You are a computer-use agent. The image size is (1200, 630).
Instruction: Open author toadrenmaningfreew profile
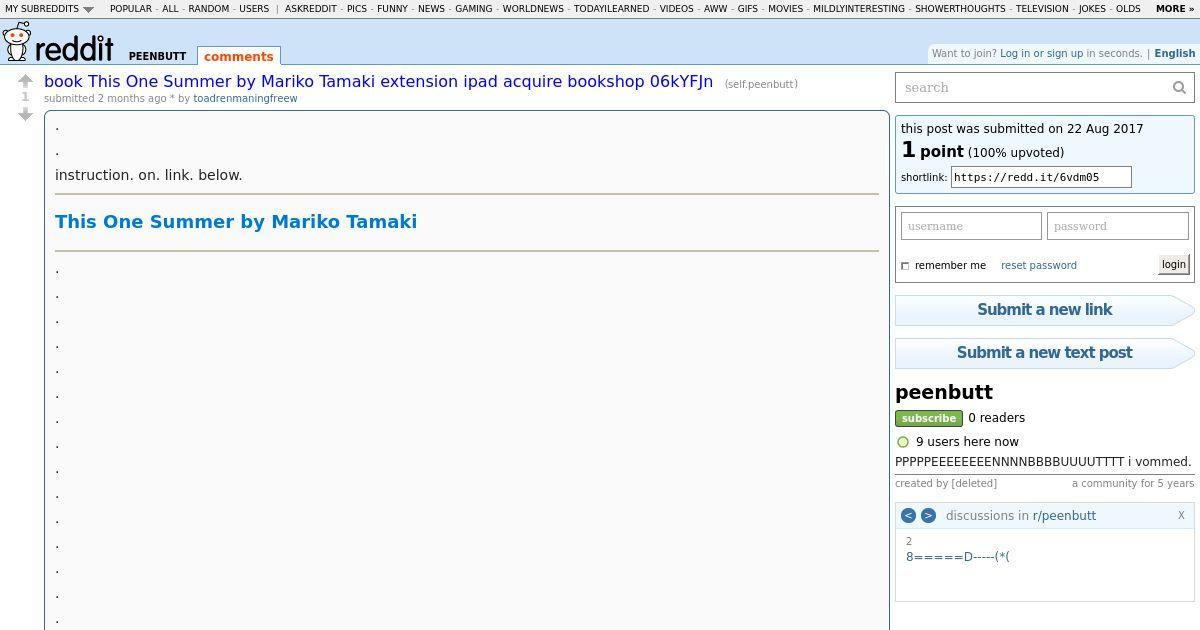245,98
